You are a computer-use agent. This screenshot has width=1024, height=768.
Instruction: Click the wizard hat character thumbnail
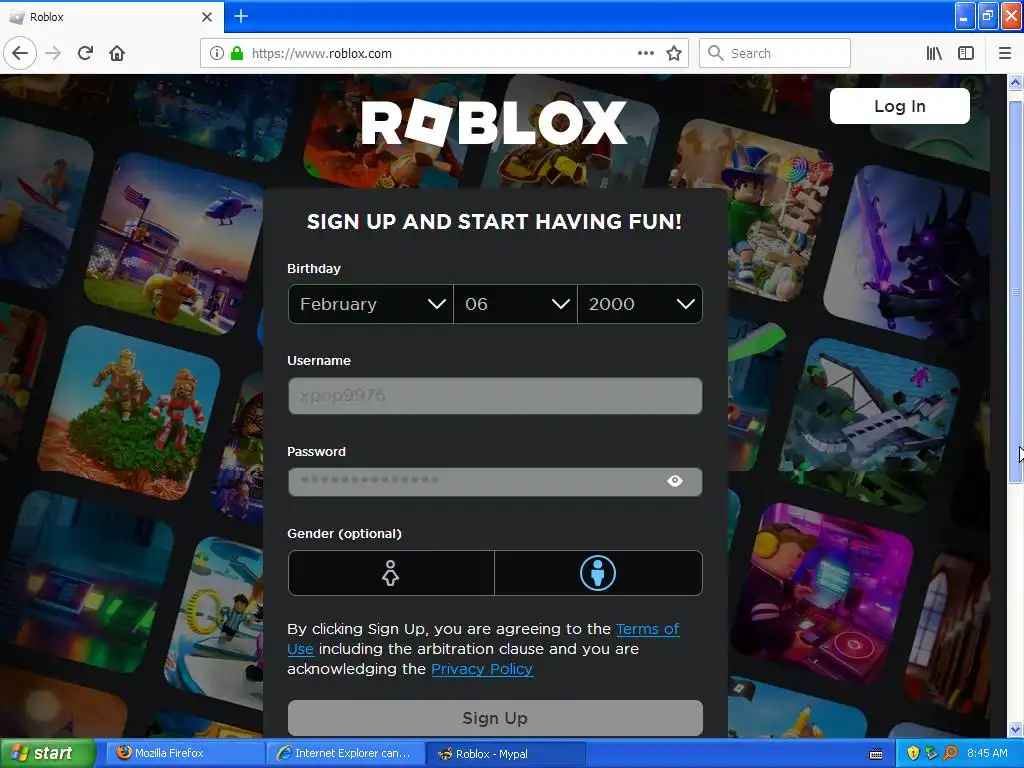click(751, 209)
